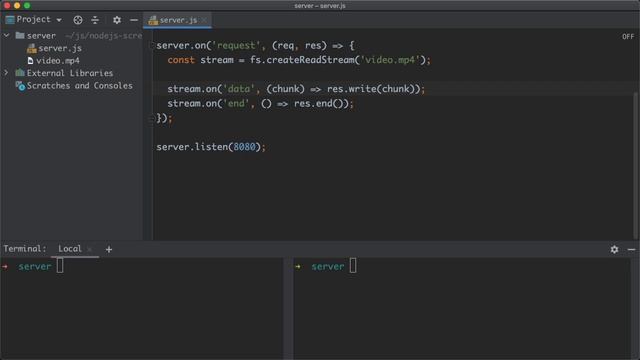Click the locate-in-project target icon
The image size is (640, 360).
tap(78, 20)
